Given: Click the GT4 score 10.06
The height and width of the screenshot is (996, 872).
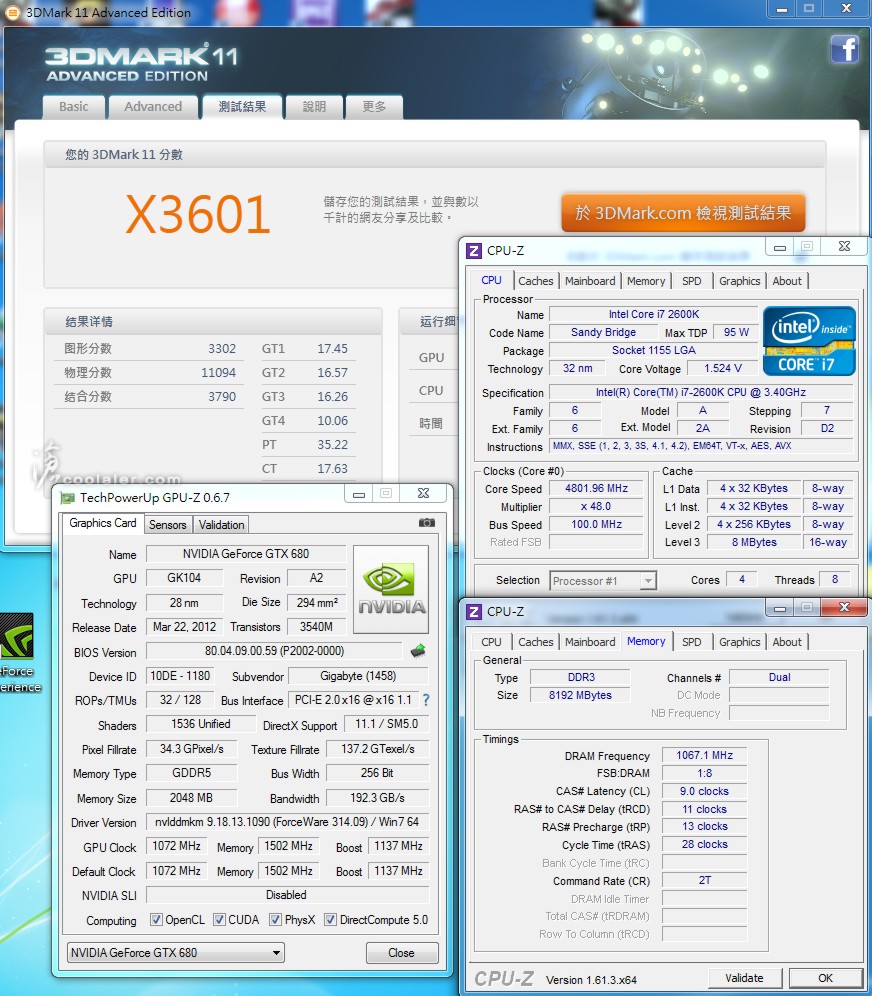Looking at the screenshot, I should coord(333,421).
